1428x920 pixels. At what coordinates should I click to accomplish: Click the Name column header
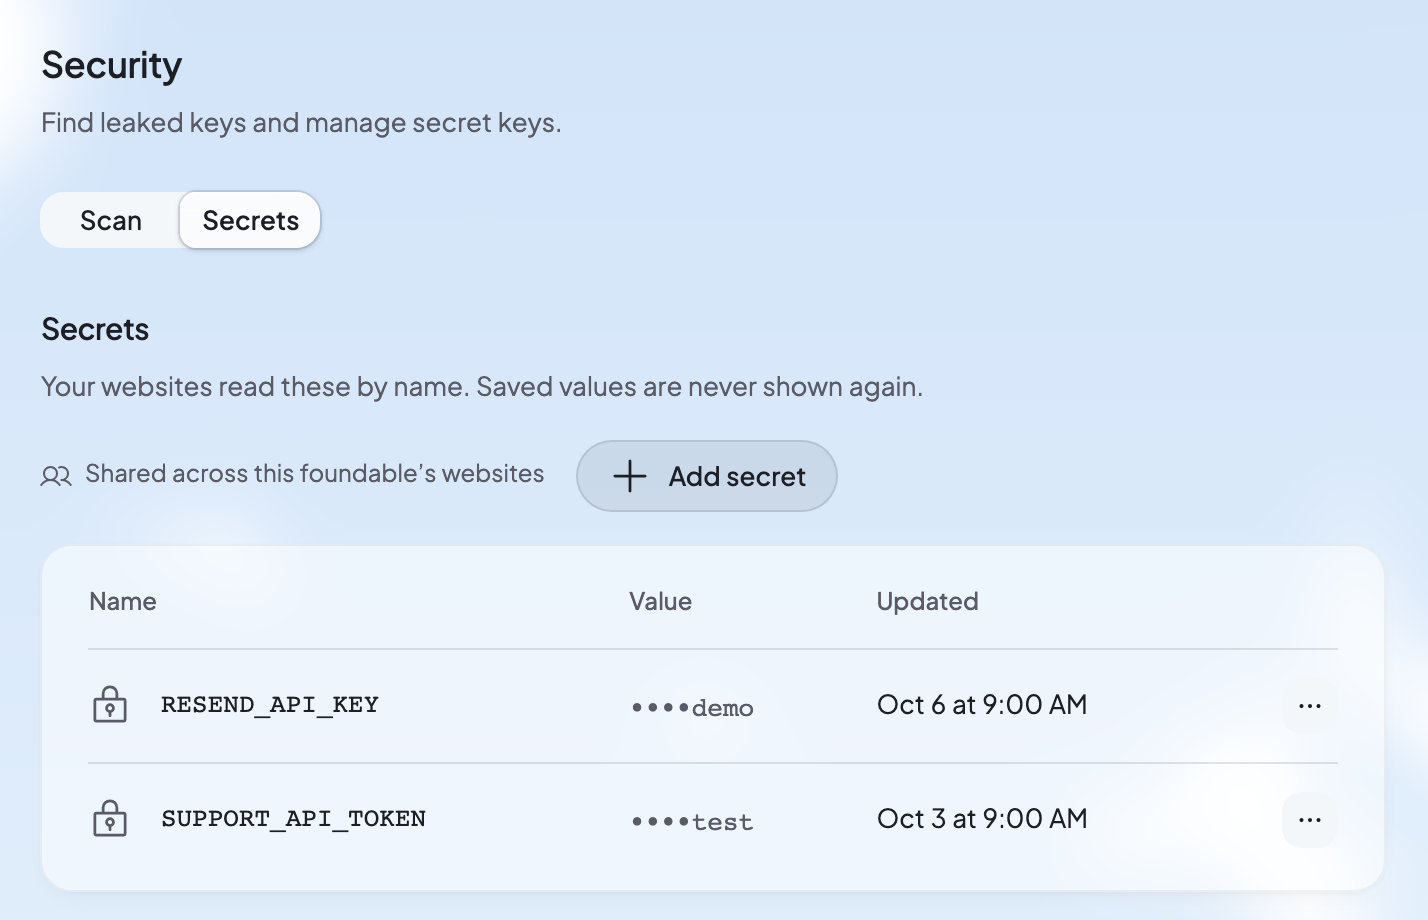tap(123, 601)
